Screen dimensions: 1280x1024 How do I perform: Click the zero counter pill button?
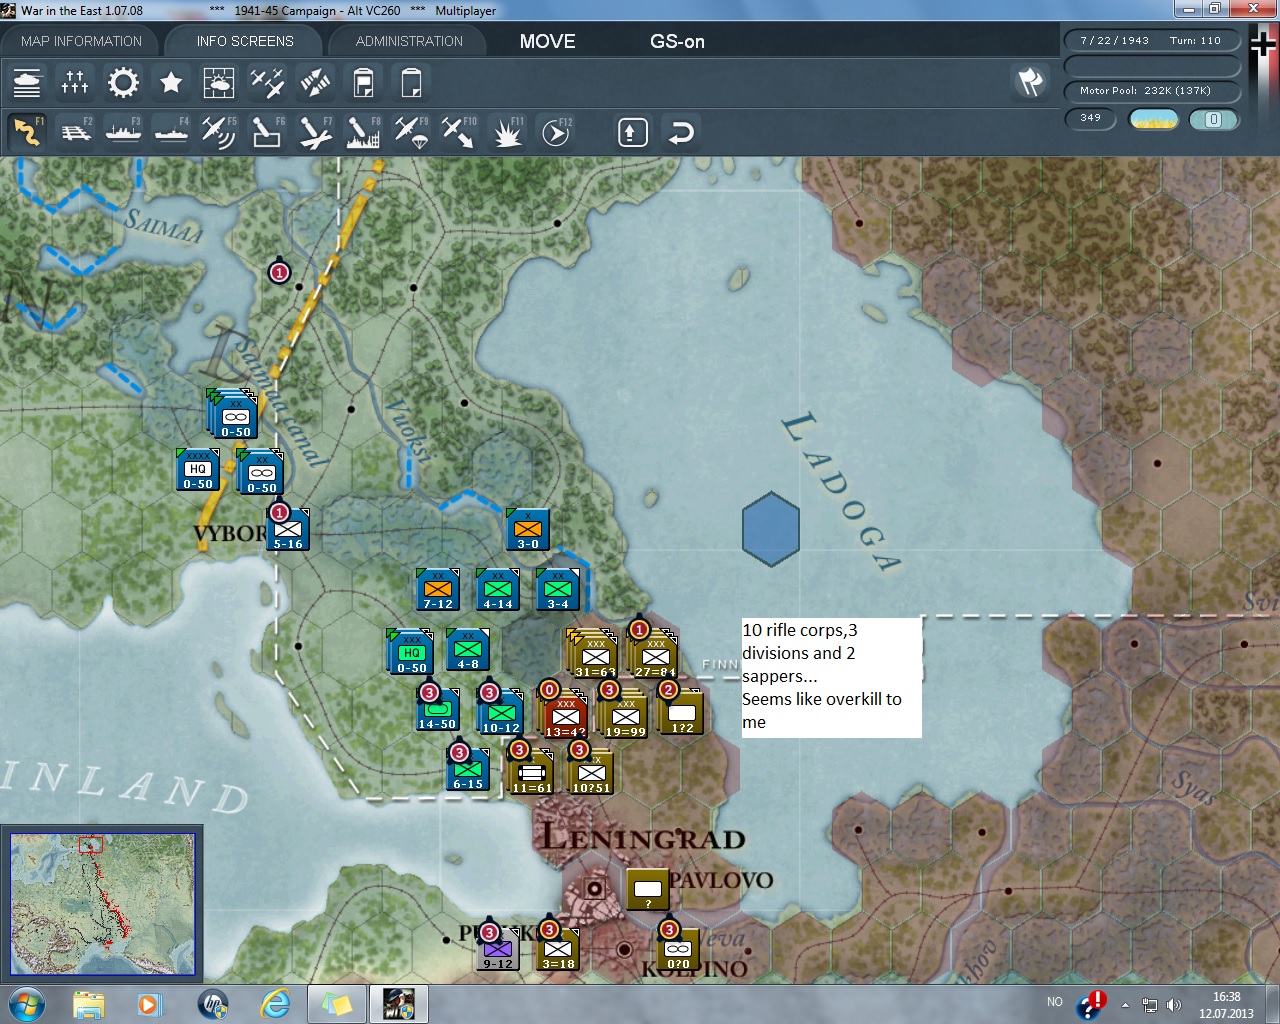pyautogui.click(x=1213, y=119)
